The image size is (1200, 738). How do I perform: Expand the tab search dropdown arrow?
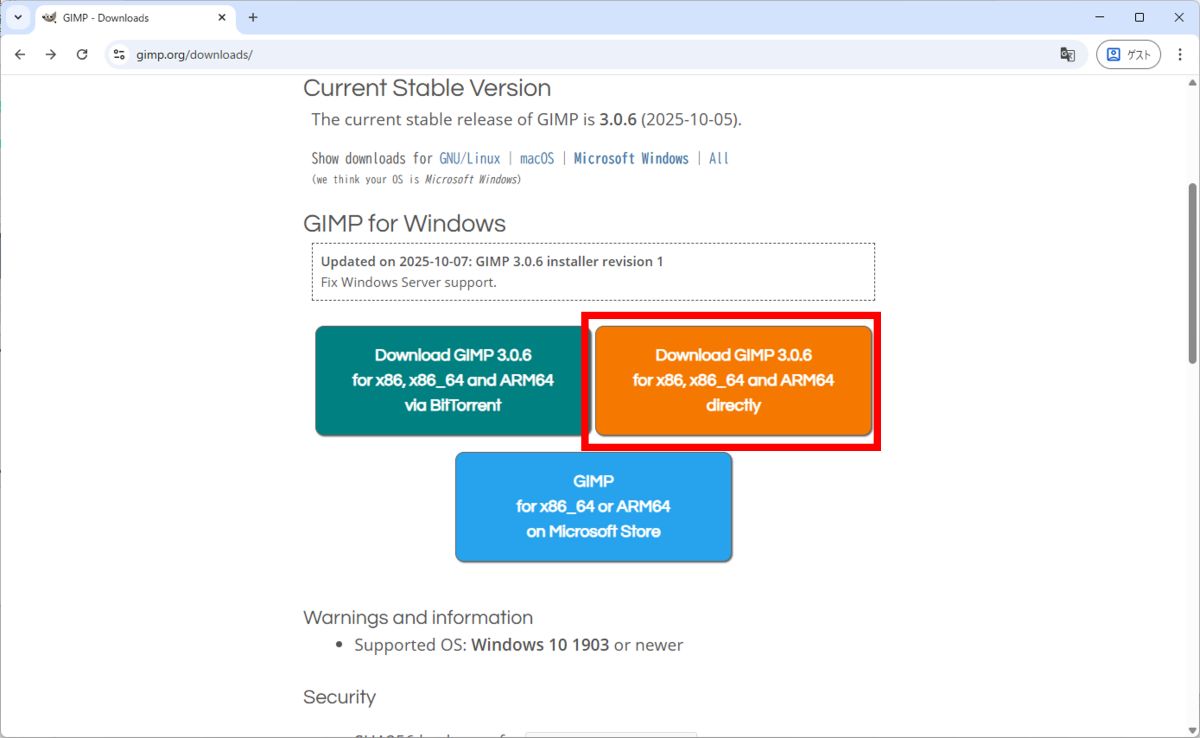[17, 17]
